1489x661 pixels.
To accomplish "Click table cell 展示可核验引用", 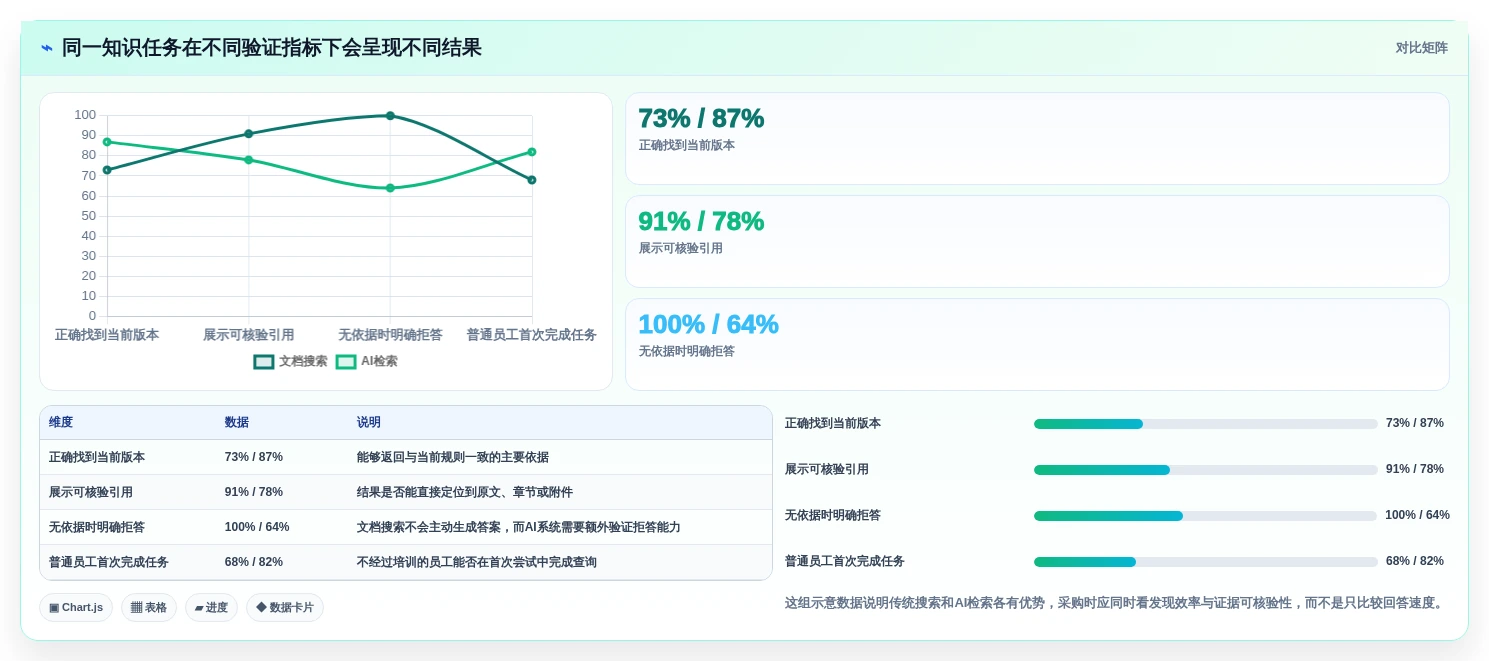I will [x=91, y=492].
